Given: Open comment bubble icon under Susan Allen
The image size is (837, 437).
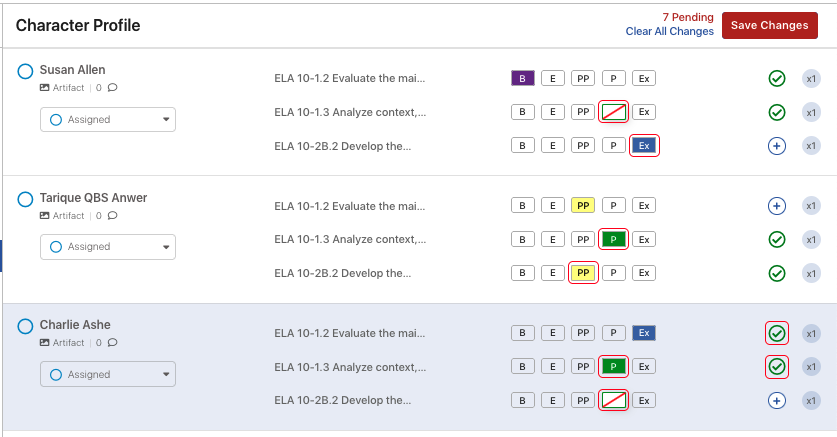Looking at the screenshot, I should [x=112, y=88].
